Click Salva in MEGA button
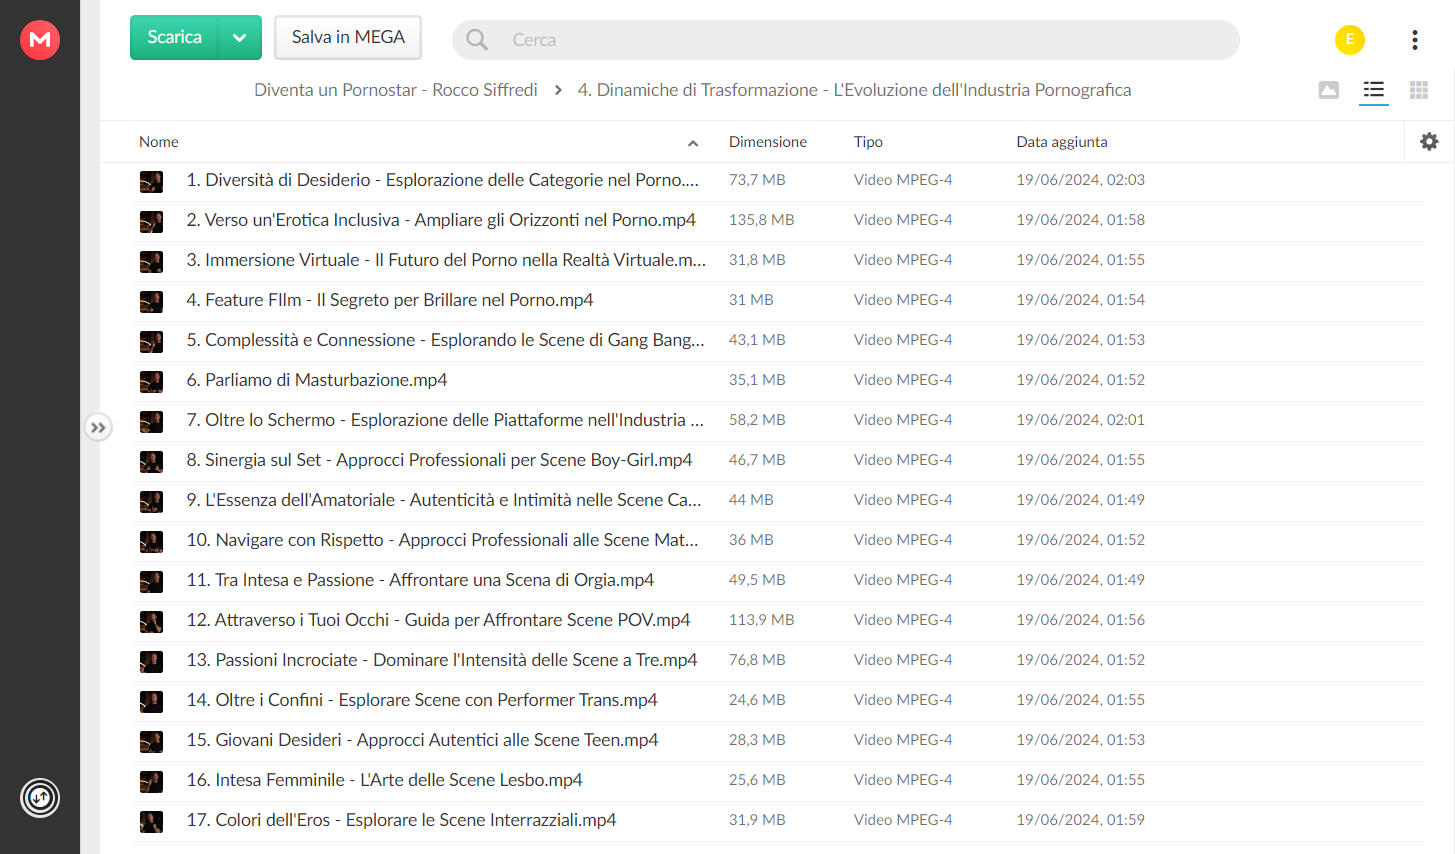The width and height of the screenshot is (1455, 854). click(x=348, y=38)
